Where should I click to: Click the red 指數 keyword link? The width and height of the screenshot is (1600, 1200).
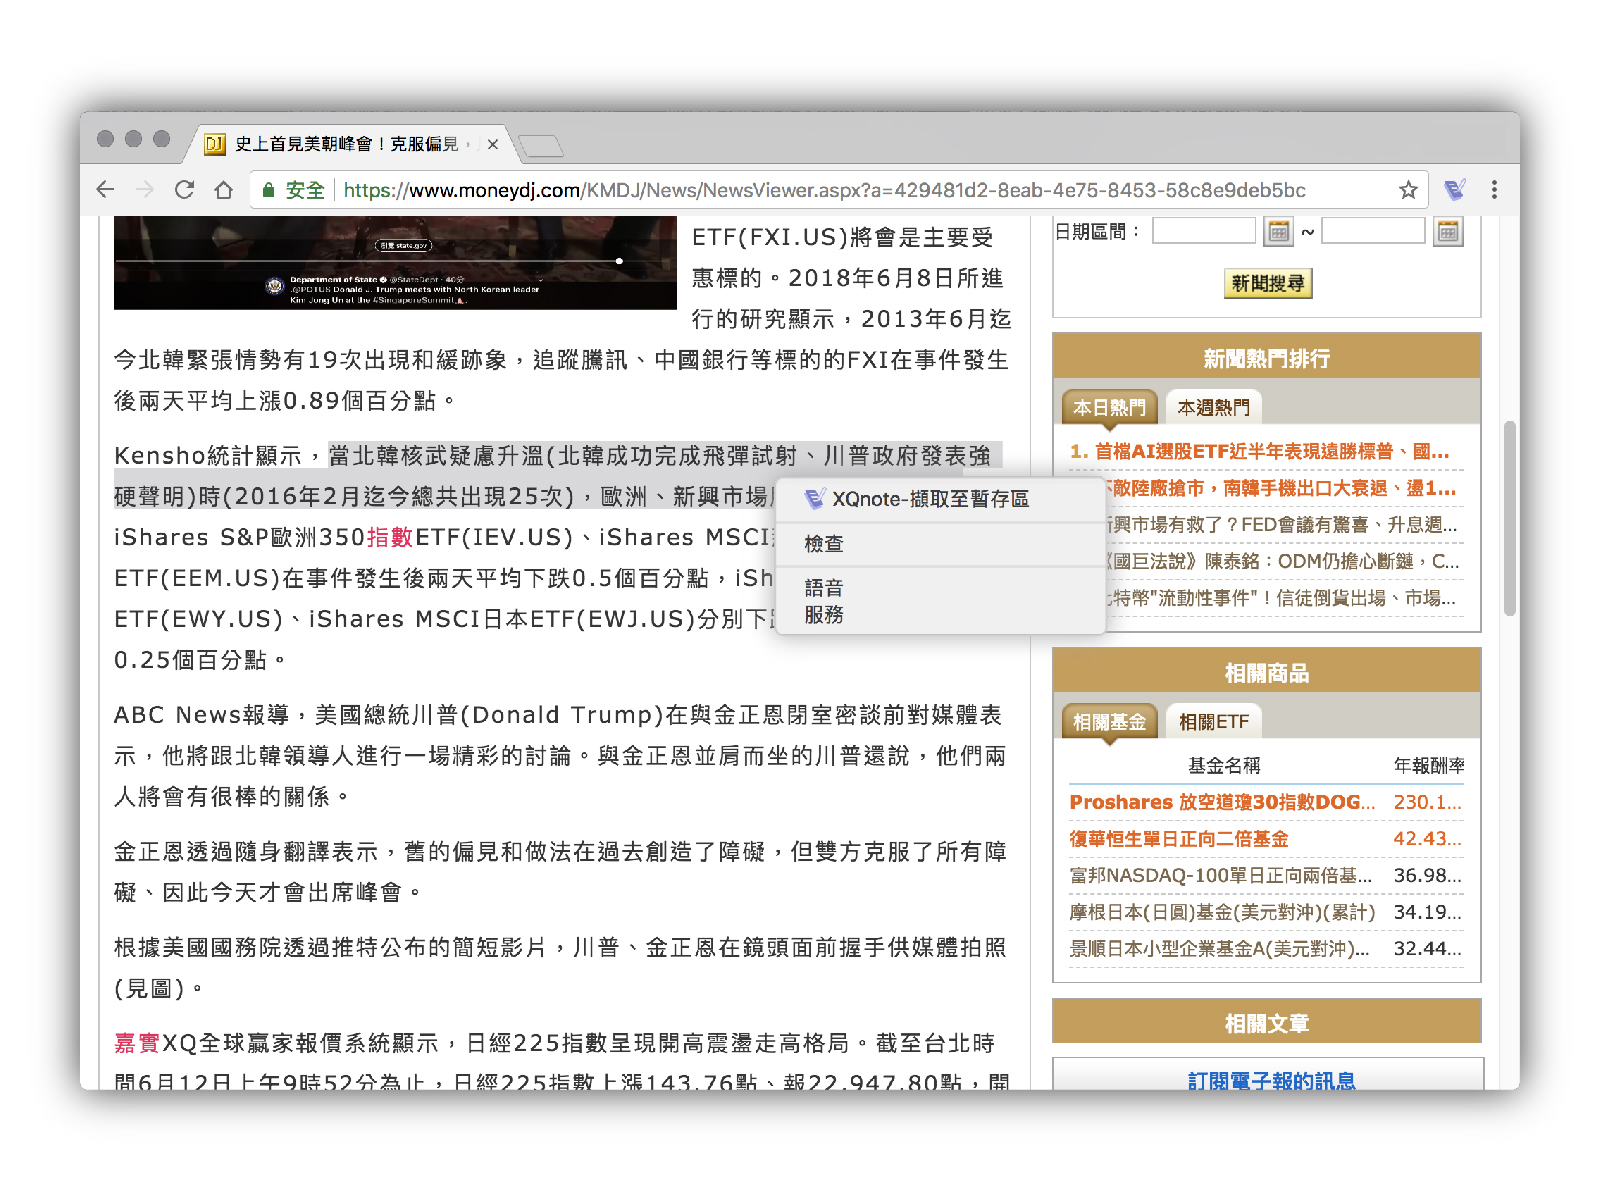point(390,537)
